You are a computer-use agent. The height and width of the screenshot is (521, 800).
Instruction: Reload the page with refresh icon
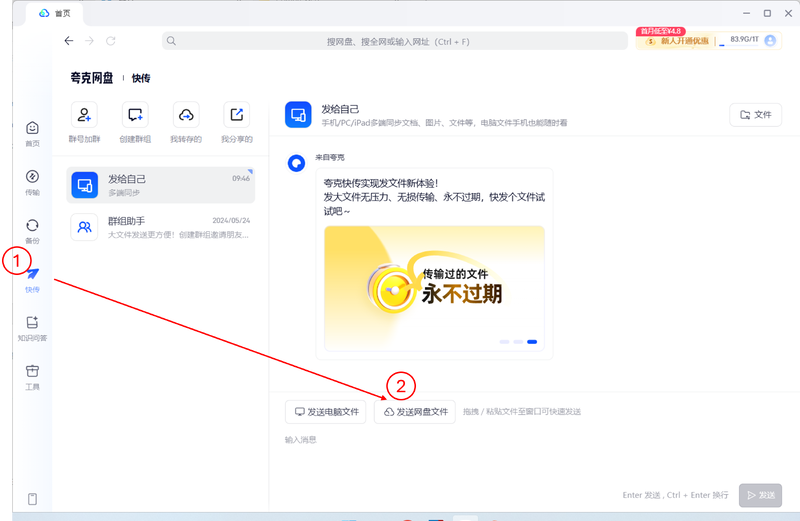tap(111, 41)
